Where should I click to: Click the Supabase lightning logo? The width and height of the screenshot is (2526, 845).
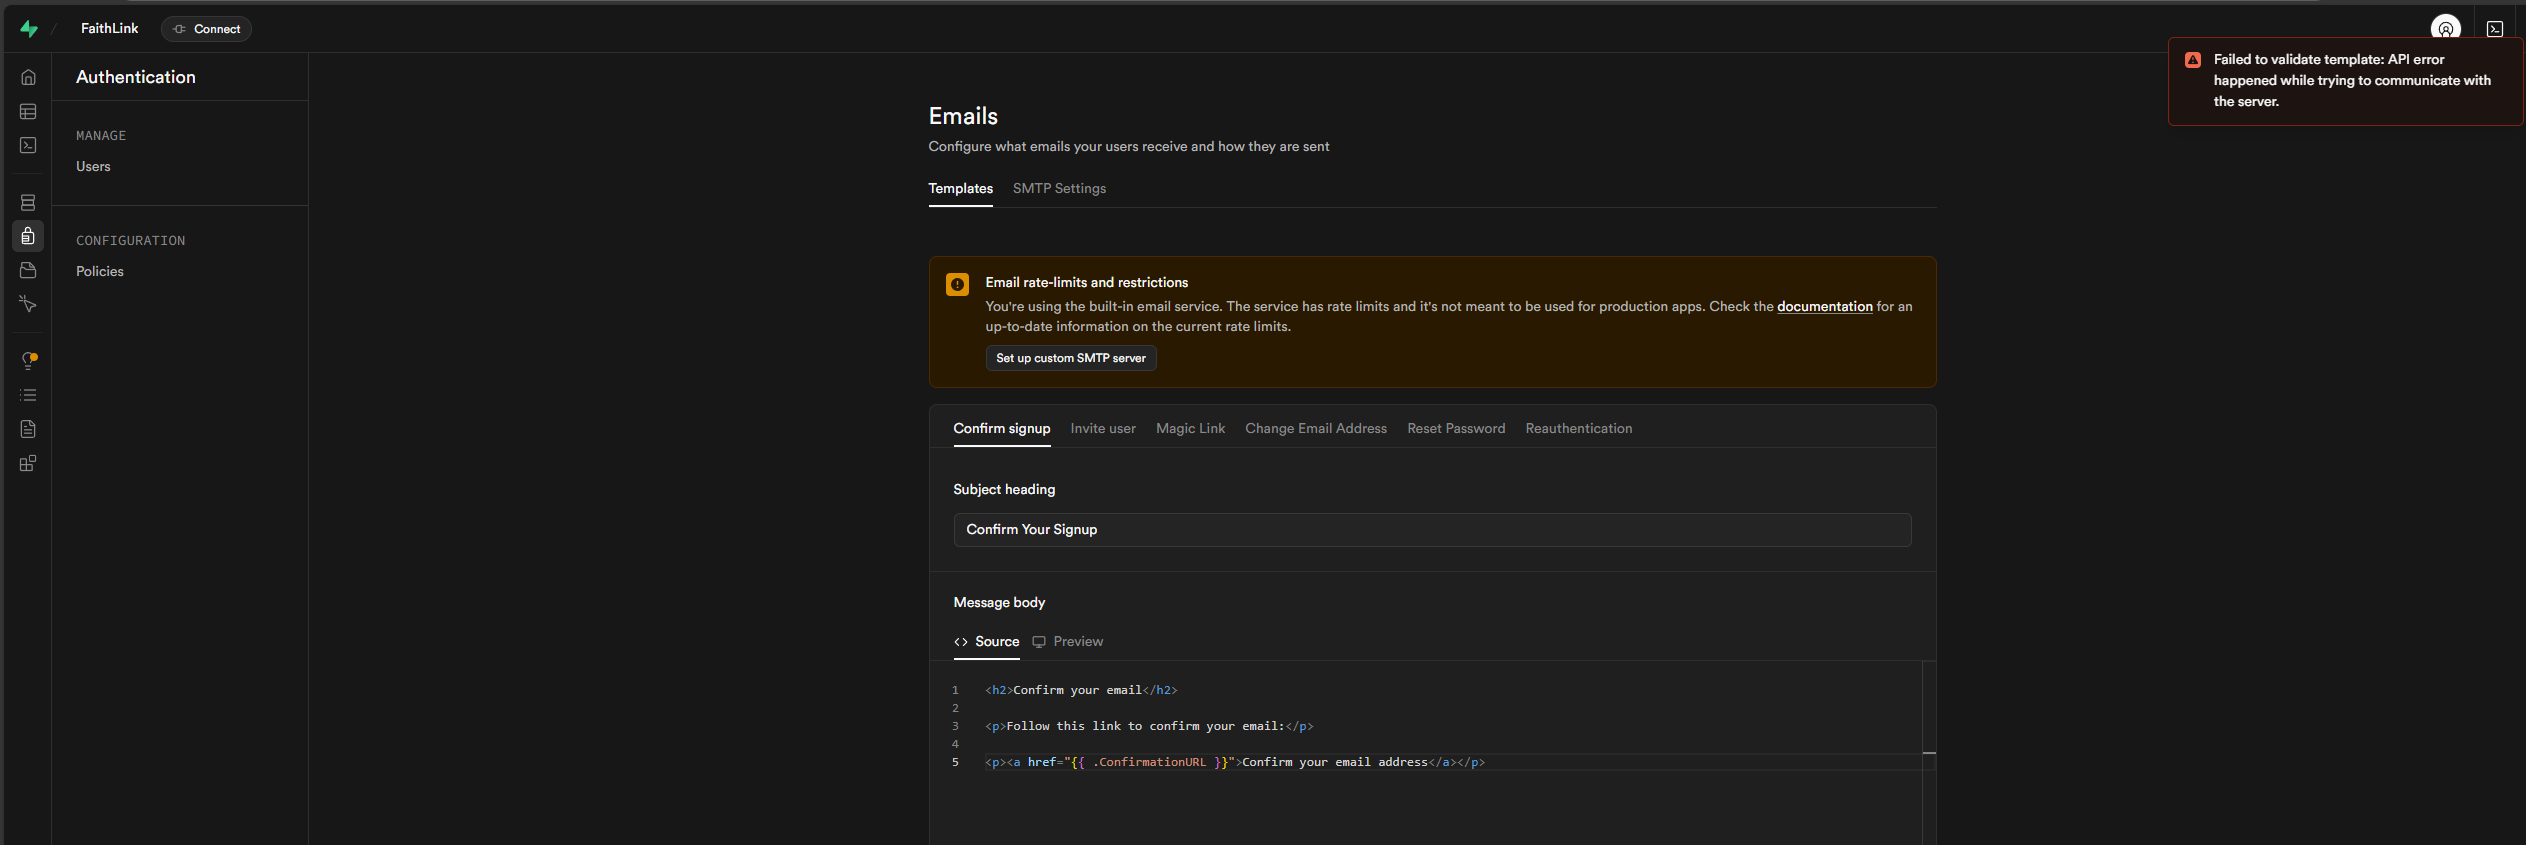(x=29, y=29)
